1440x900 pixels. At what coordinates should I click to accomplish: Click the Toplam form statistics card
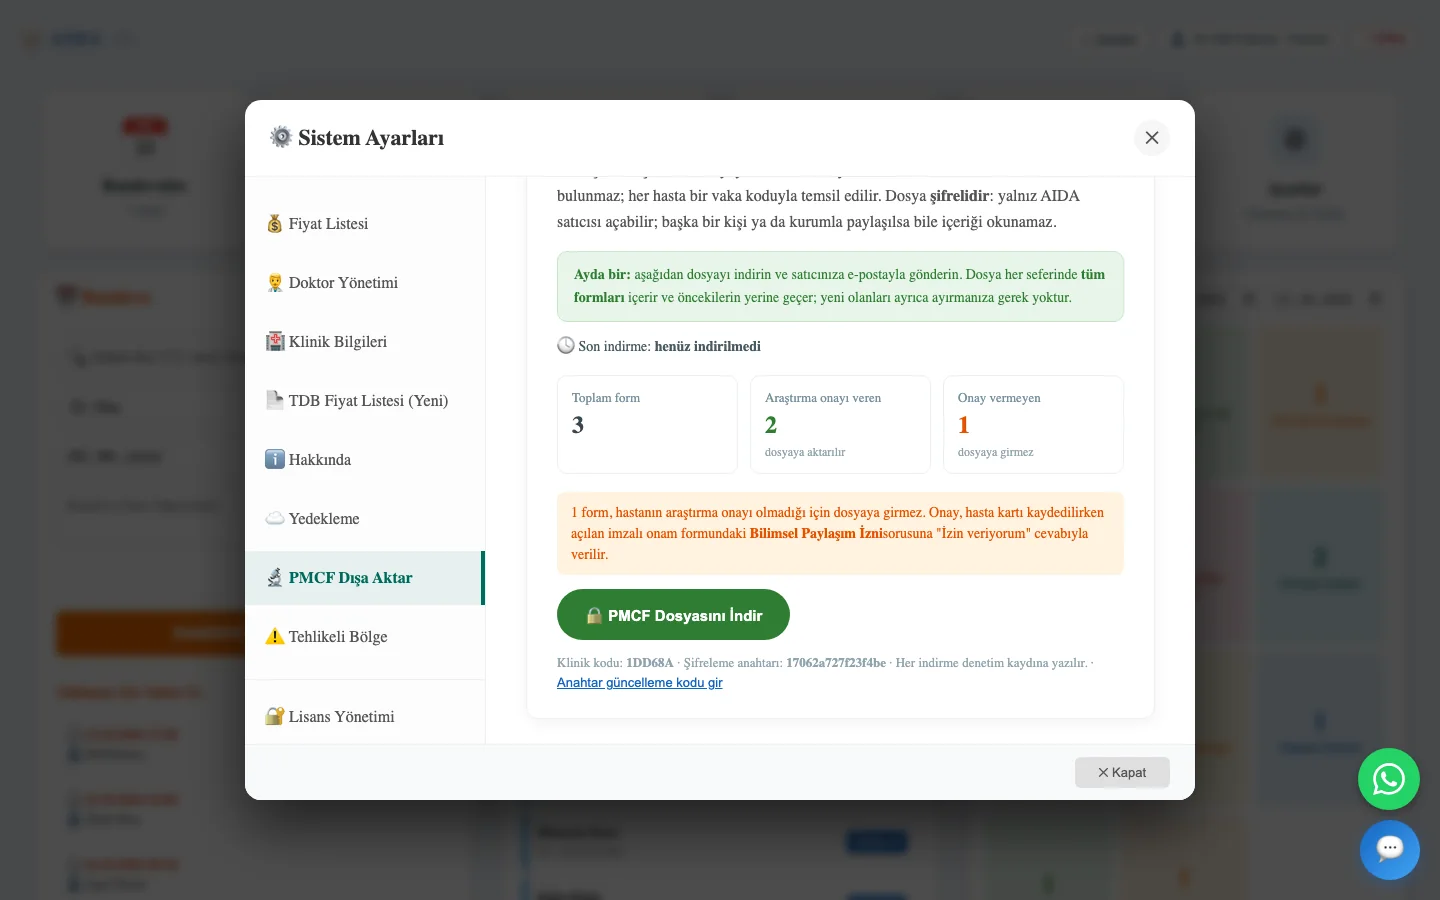point(647,424)
